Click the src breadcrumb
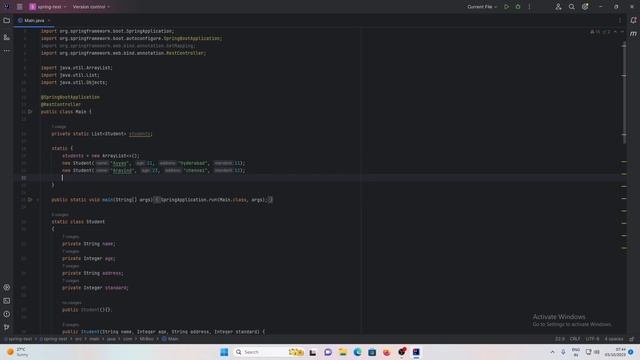Image resolution: width=640 pixels, height=360 pixels. pyautogui.click(x=78, y=339)
